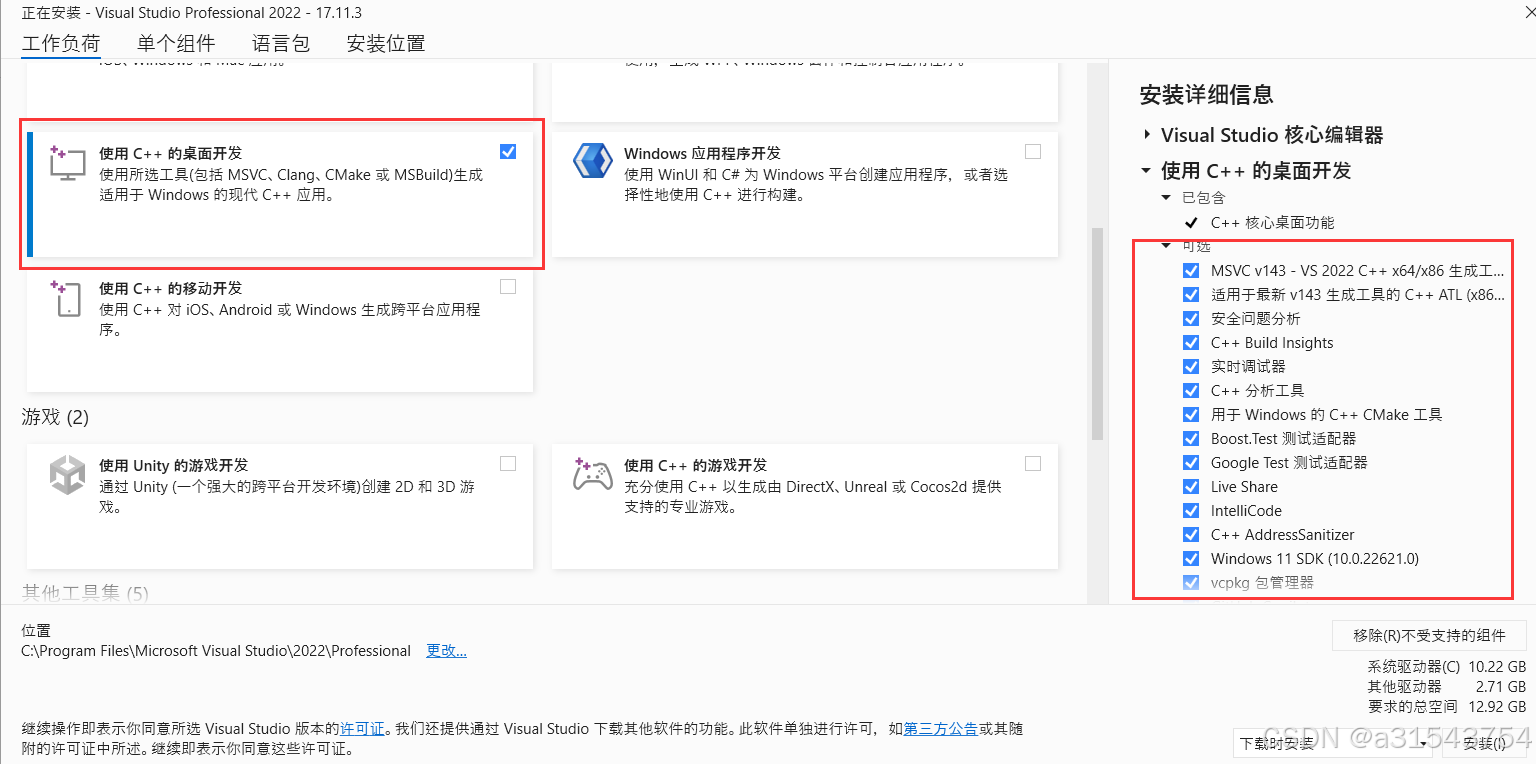Click the C++ mobile development workload icon
The height and width of the screenshot is (764, 1536).
[66, 298]
